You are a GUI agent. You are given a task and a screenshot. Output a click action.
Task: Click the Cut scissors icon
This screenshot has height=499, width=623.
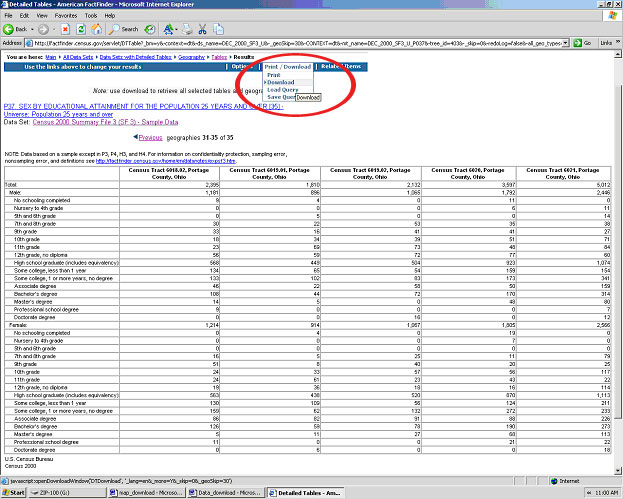pos(203,29)
